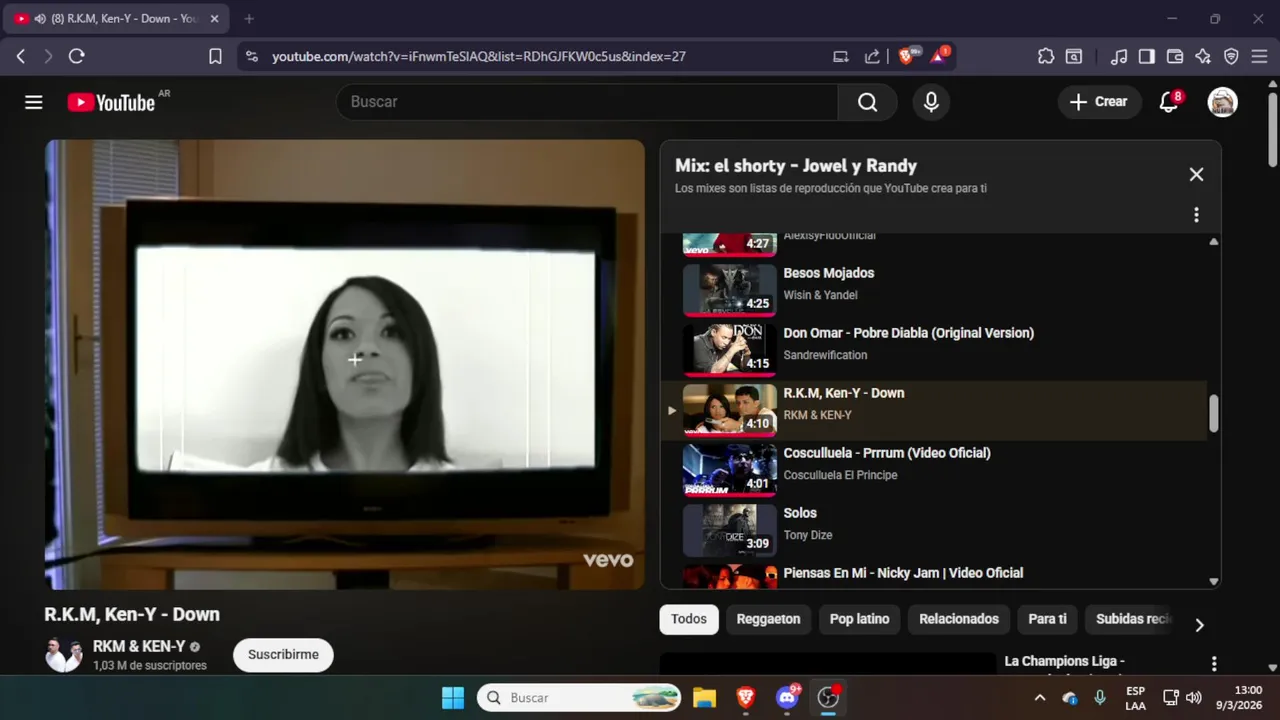Play Besos Mojados from the playlist

click(x=934, y=290)
